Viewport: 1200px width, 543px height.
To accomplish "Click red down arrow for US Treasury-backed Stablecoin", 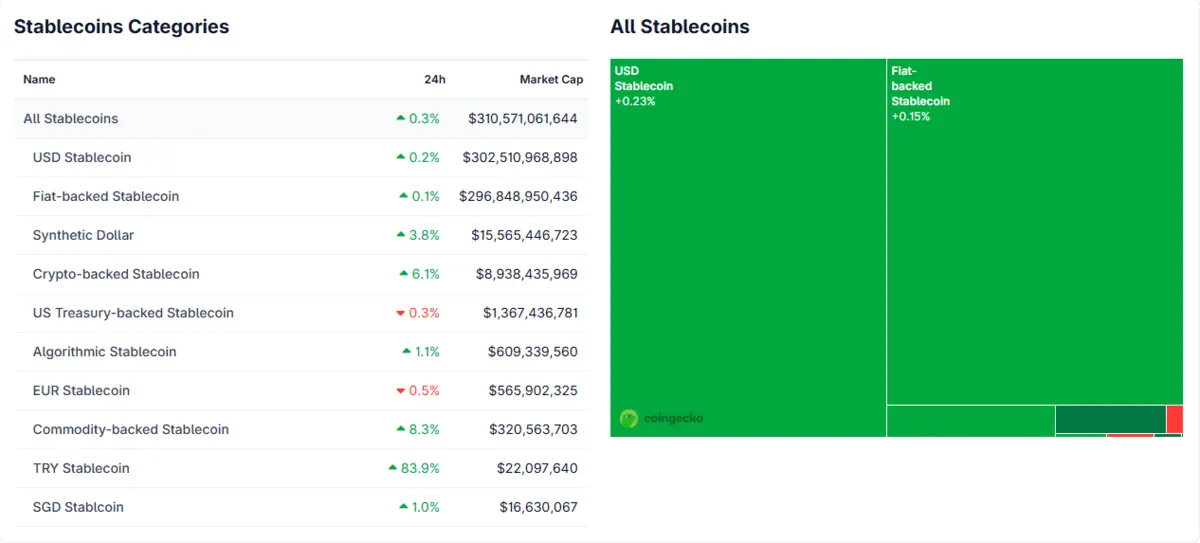I will pyautogui.click(x=401, y=313).
